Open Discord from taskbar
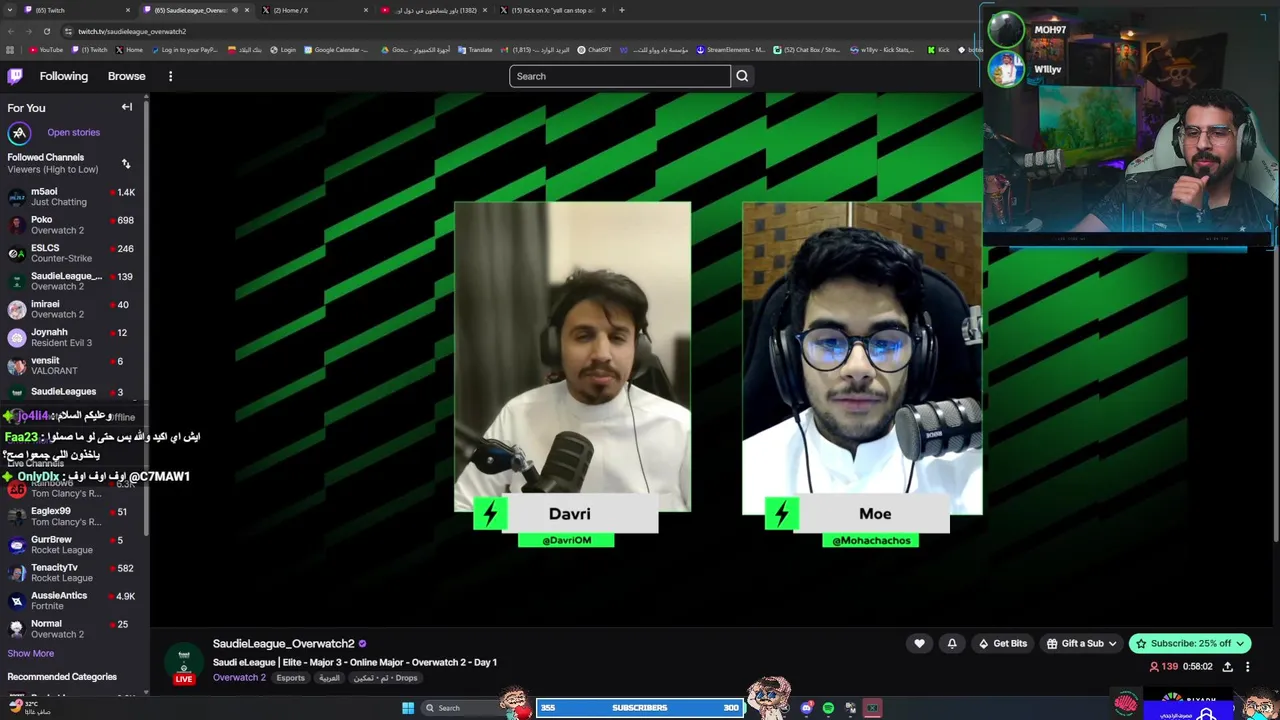1280x720 pixels. (x=807, y=708)
